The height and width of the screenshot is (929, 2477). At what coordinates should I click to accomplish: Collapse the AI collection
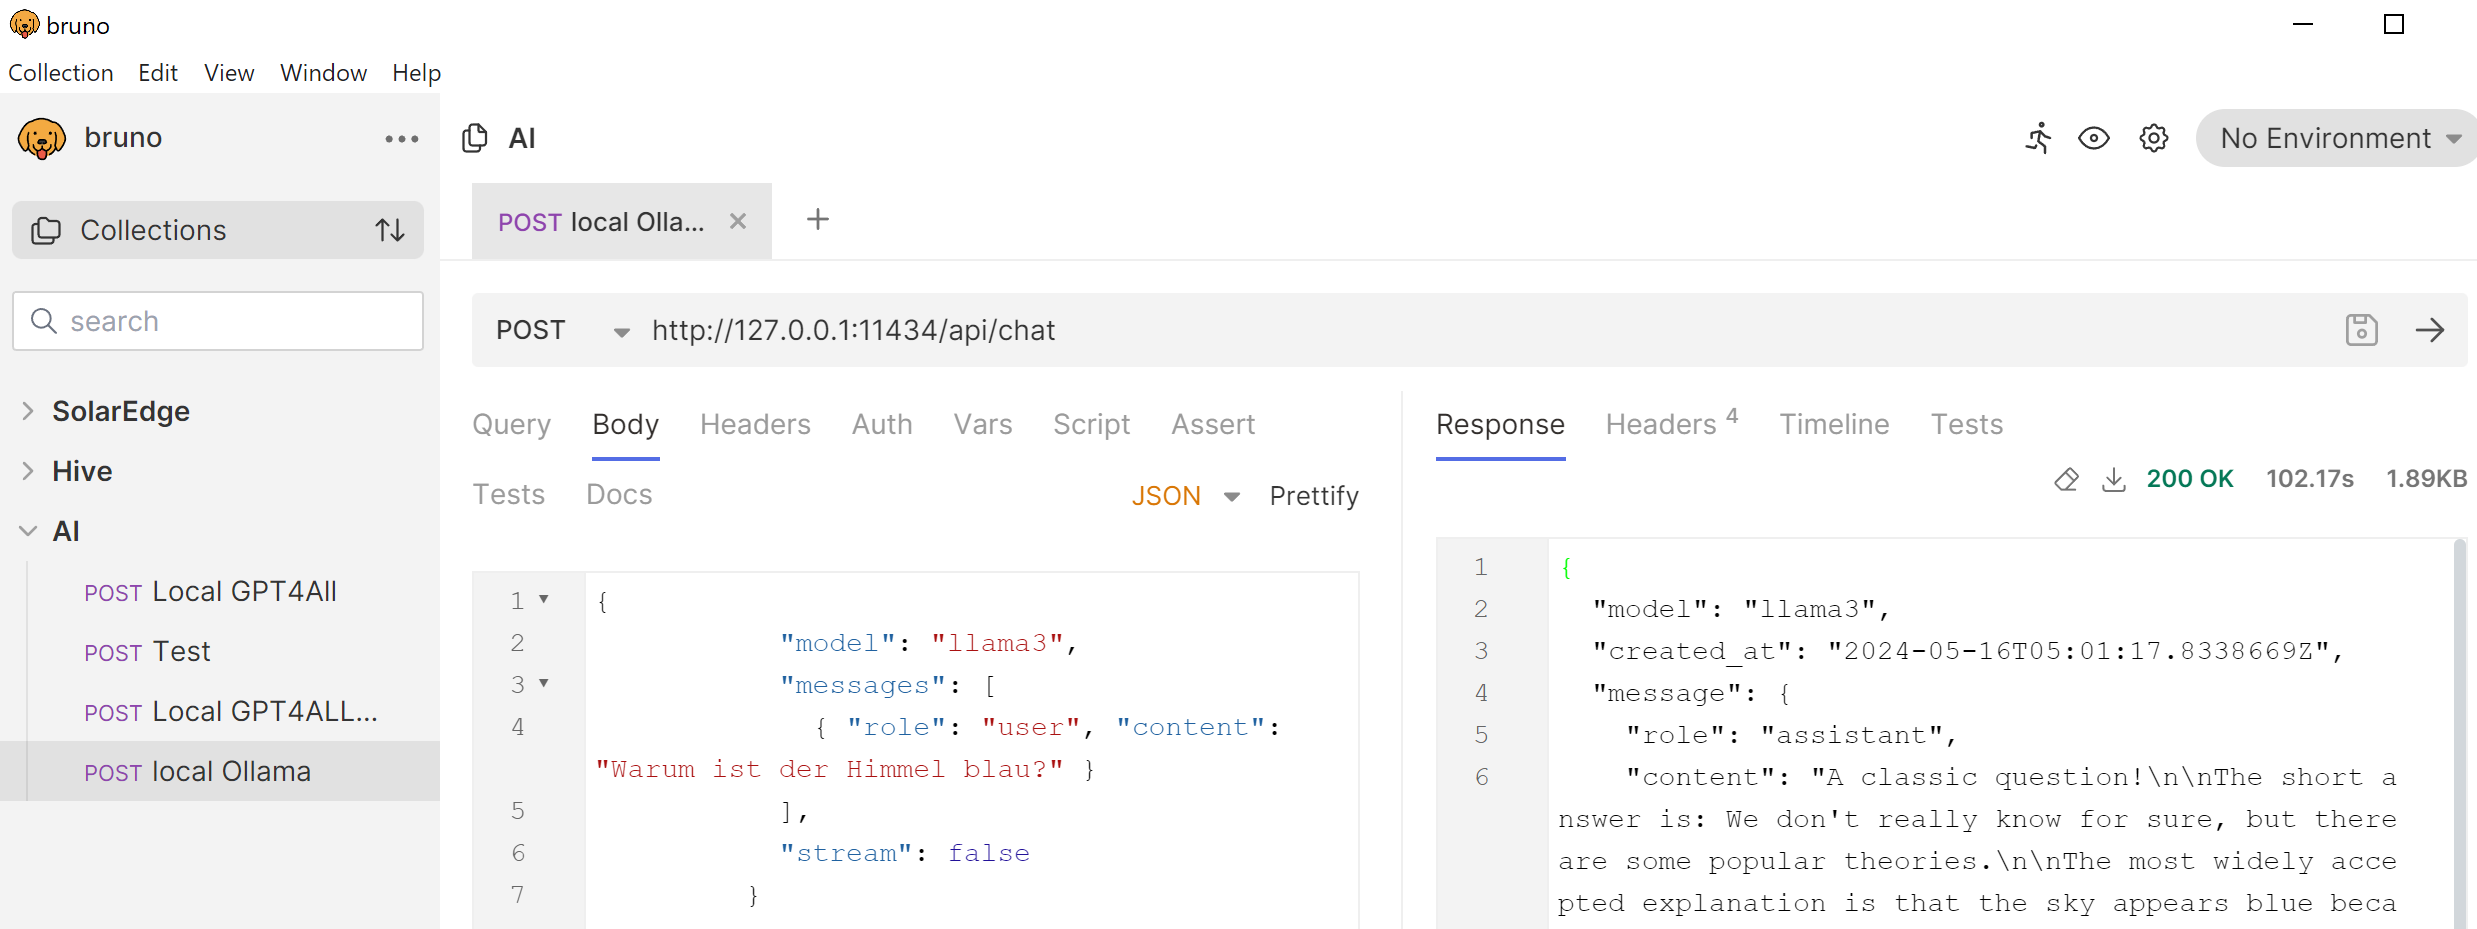click(x=28, y=531)
